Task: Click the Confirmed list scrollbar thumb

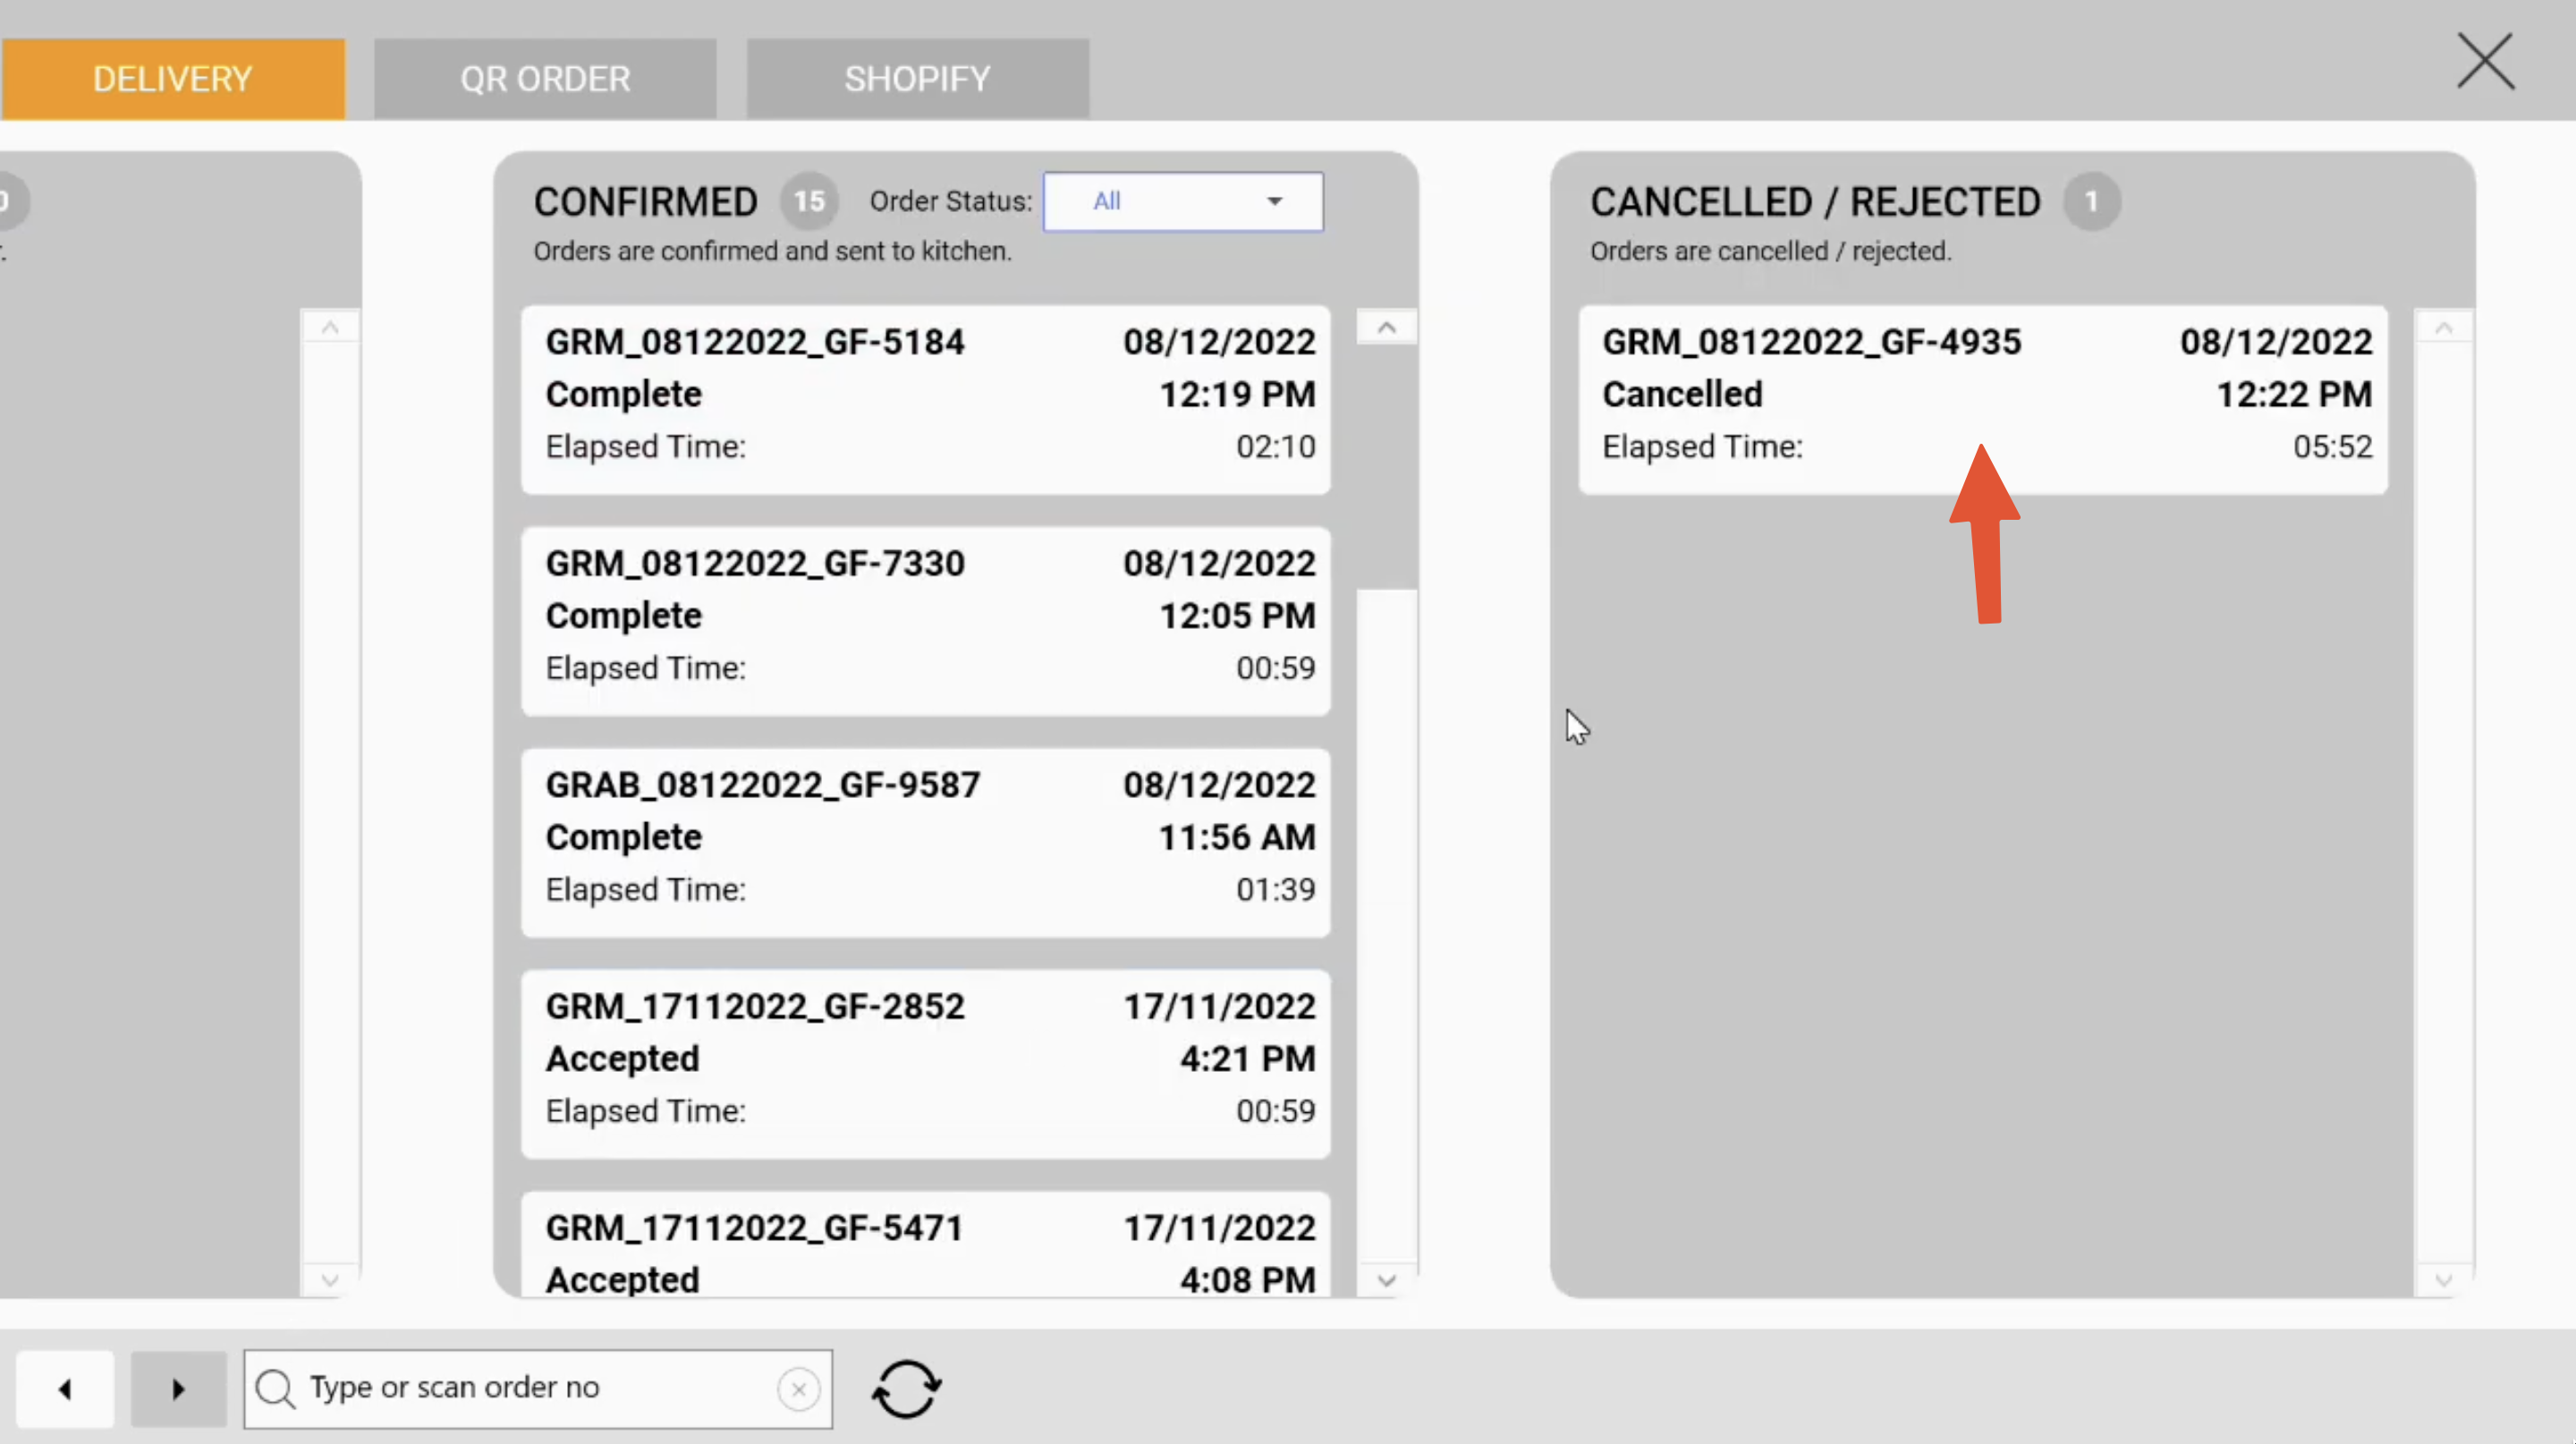Action: click(x=1386, y=467)
